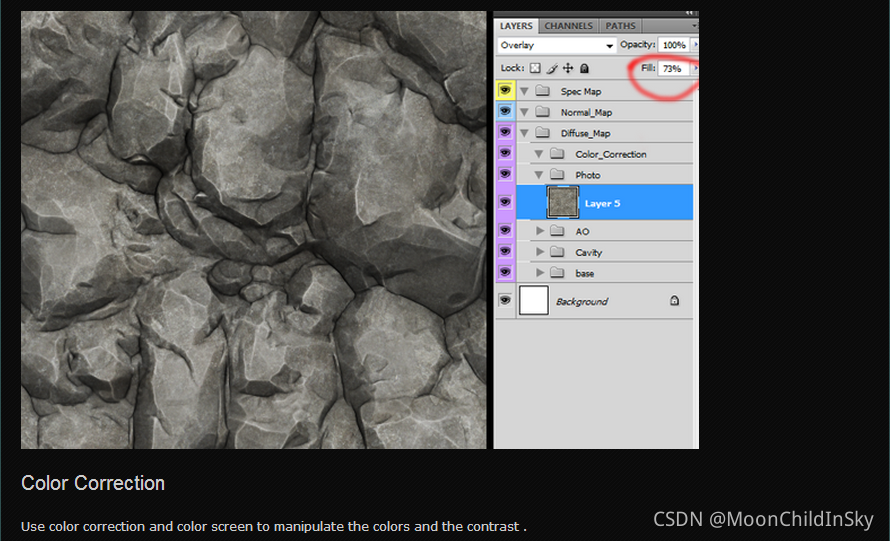Hide Layer 5 visibility eye
Image resolution: width=890 pixels, height=541 pixels.
(505, 202)
